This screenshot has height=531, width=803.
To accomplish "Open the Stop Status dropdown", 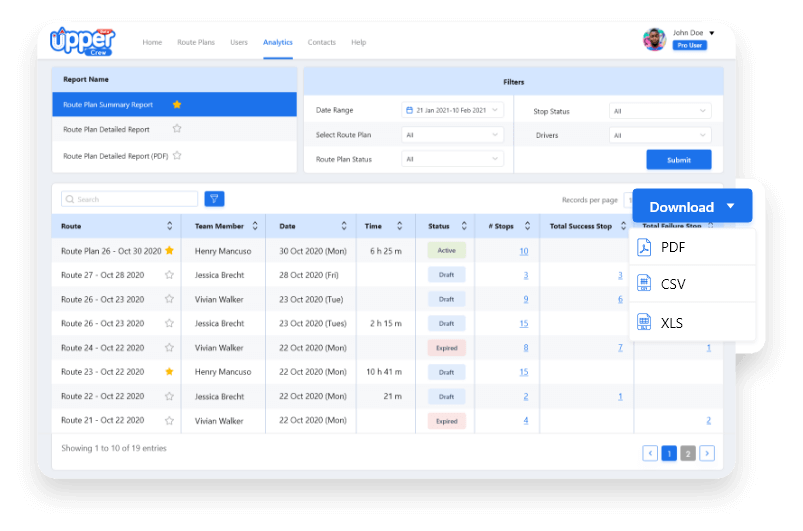I will click(x=660, y=111).
